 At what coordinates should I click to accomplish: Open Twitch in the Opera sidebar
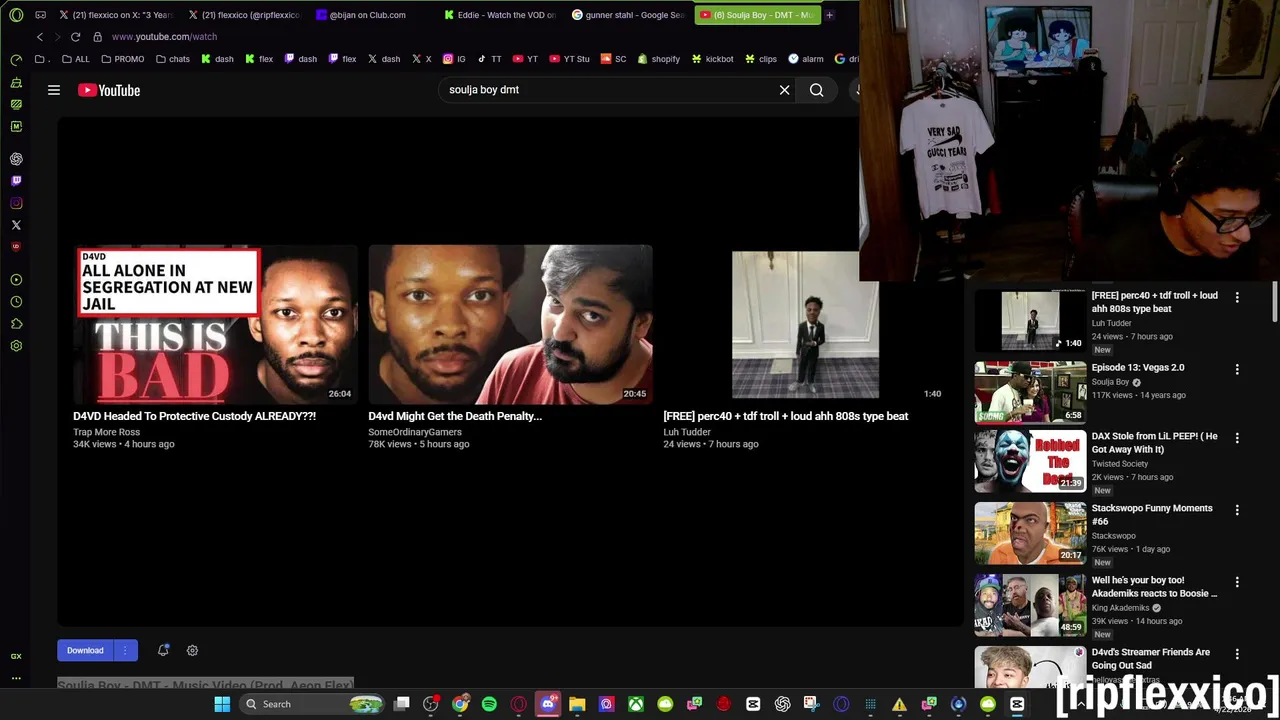click(16, 181)
